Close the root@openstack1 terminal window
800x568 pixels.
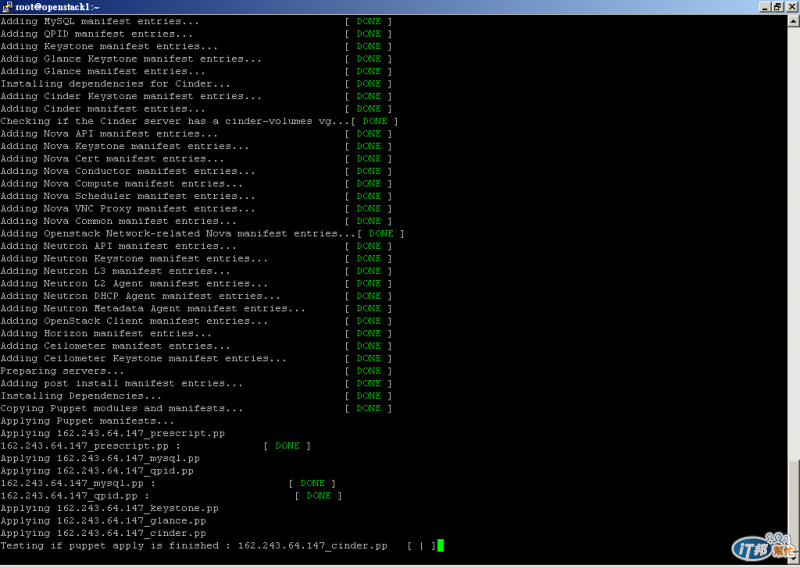click(x=791, y=7)
